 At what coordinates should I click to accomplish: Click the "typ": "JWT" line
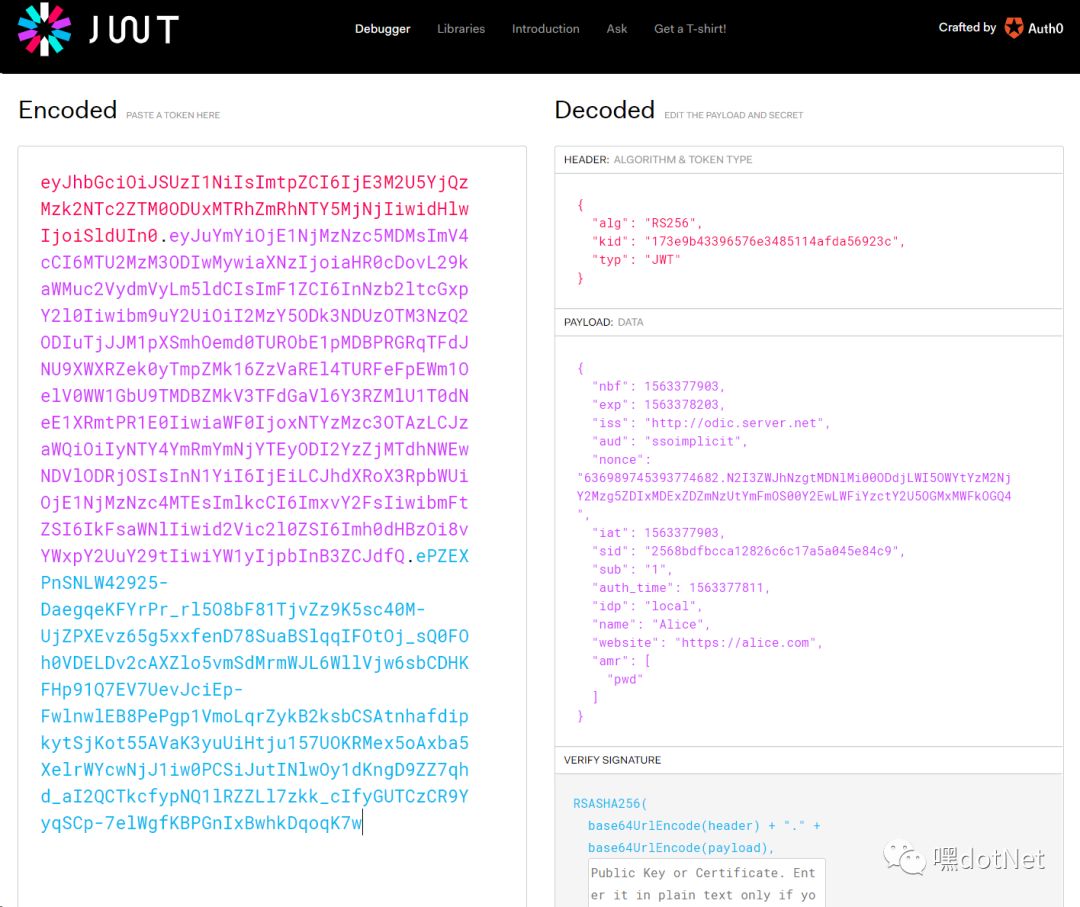coord(636,260)
